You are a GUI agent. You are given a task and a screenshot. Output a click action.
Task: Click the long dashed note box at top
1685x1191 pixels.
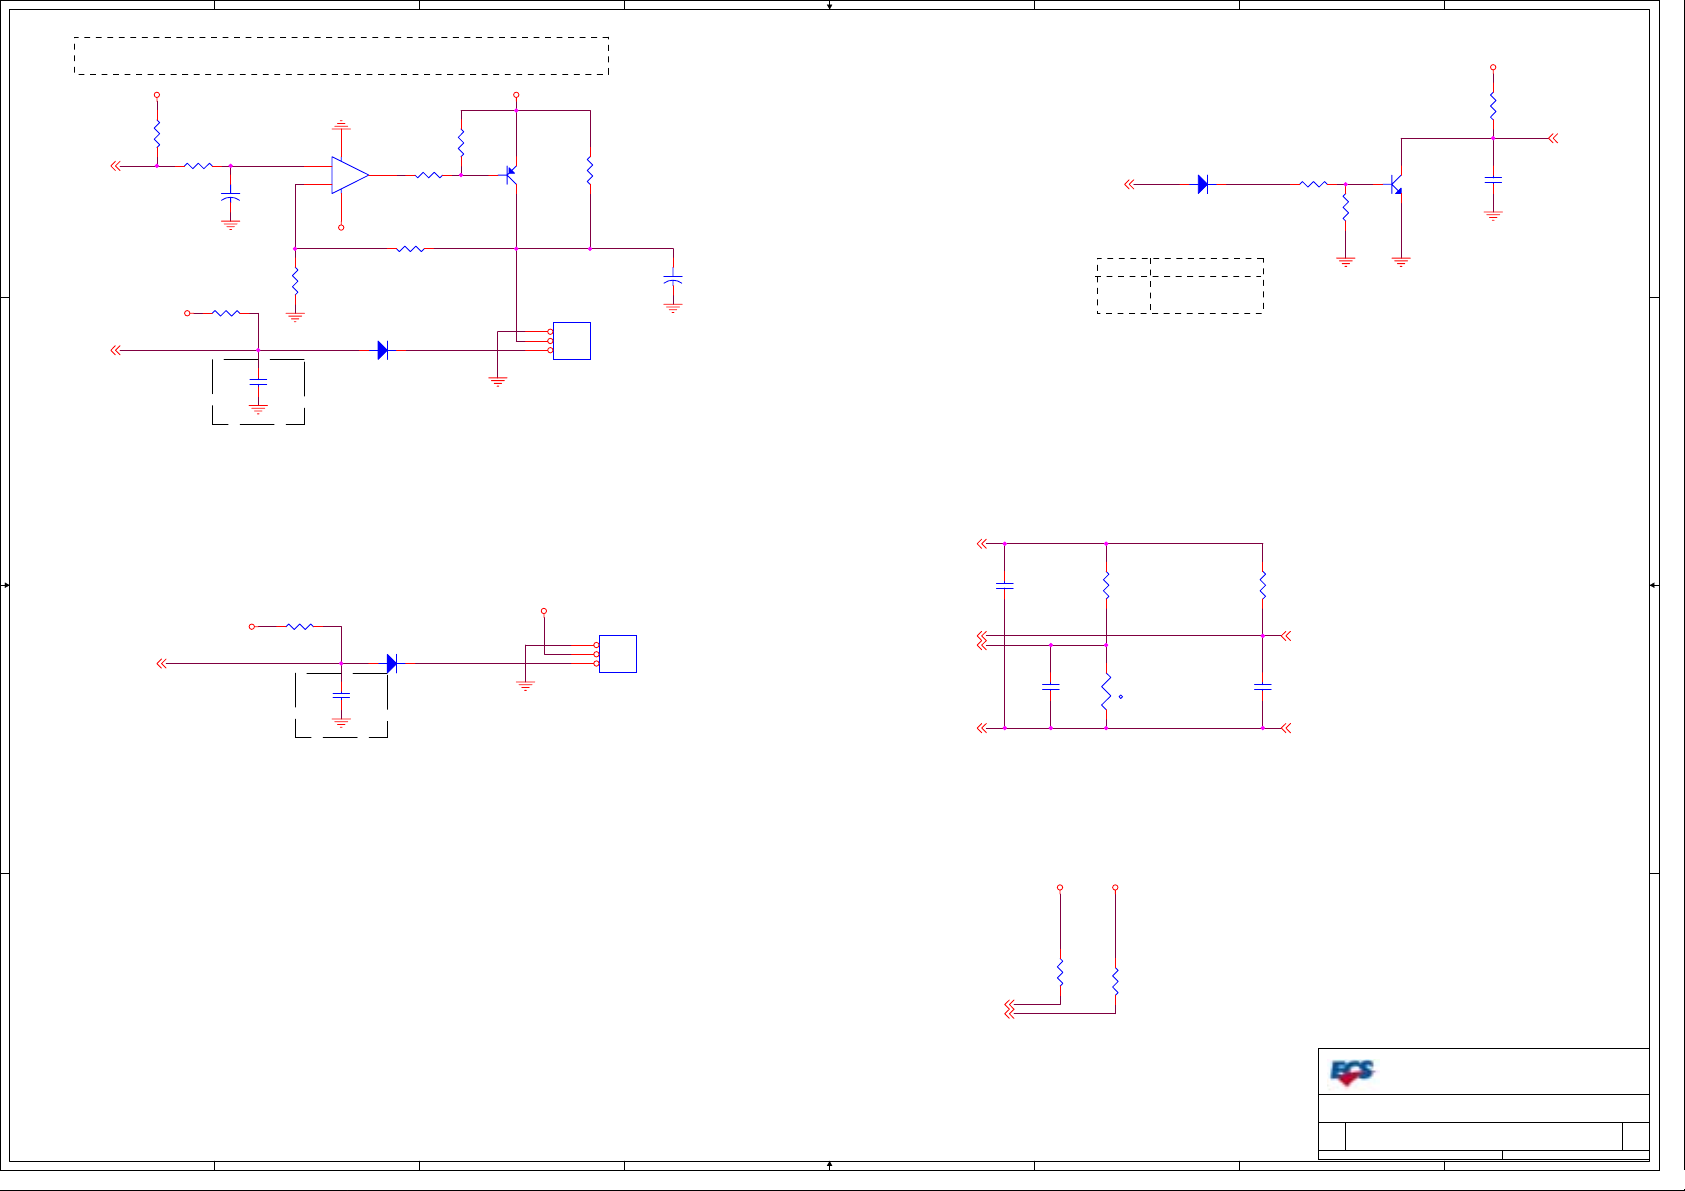point(341,56)
